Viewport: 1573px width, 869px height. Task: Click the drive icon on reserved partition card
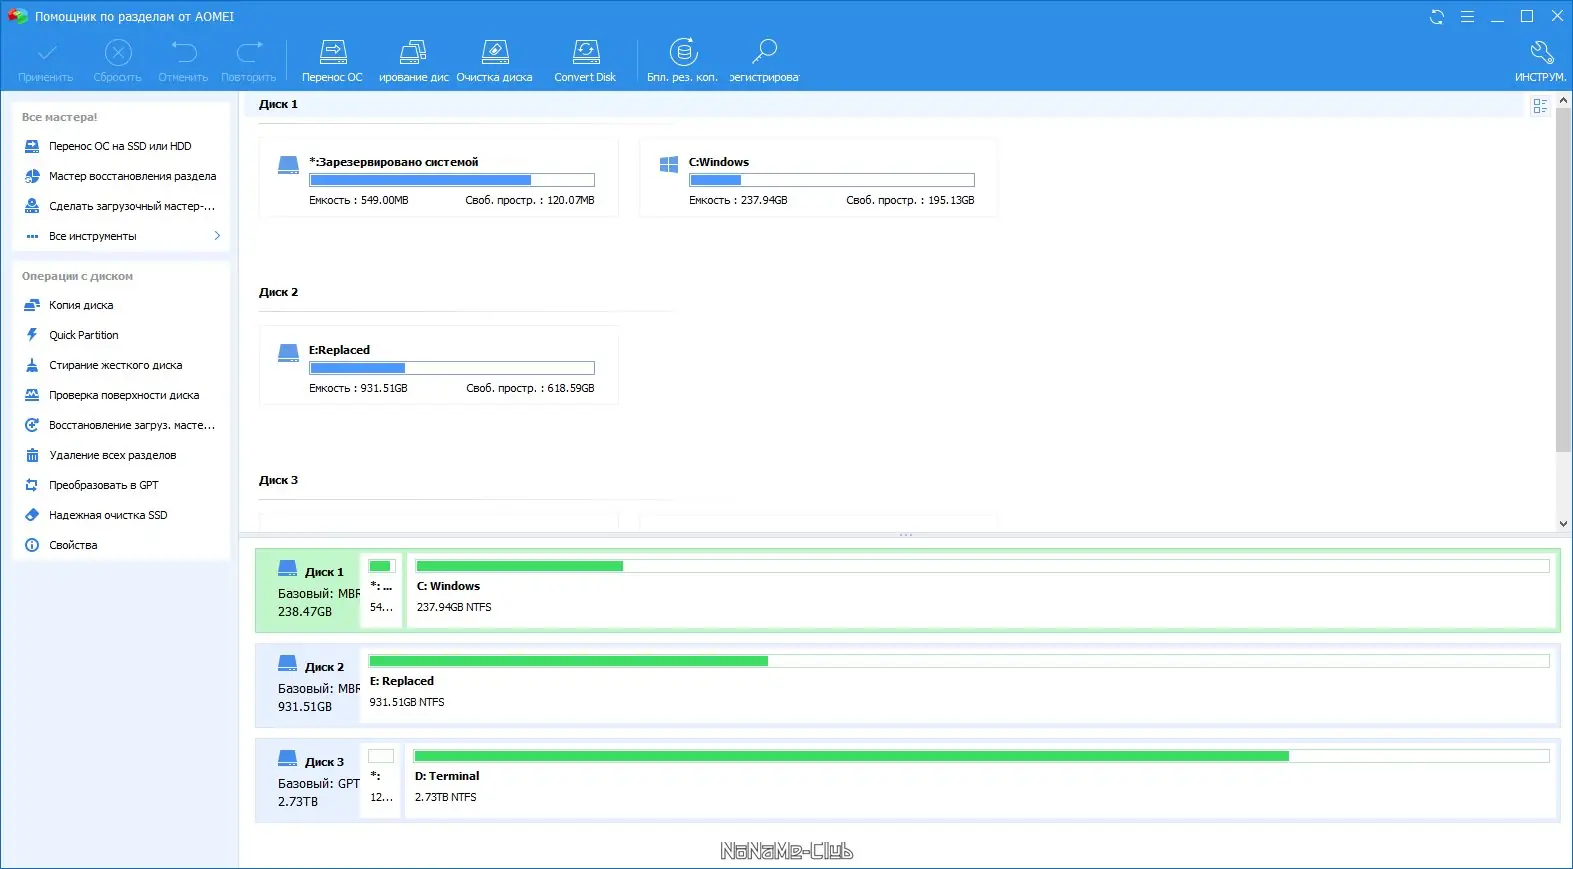click(x=288, y=165)
